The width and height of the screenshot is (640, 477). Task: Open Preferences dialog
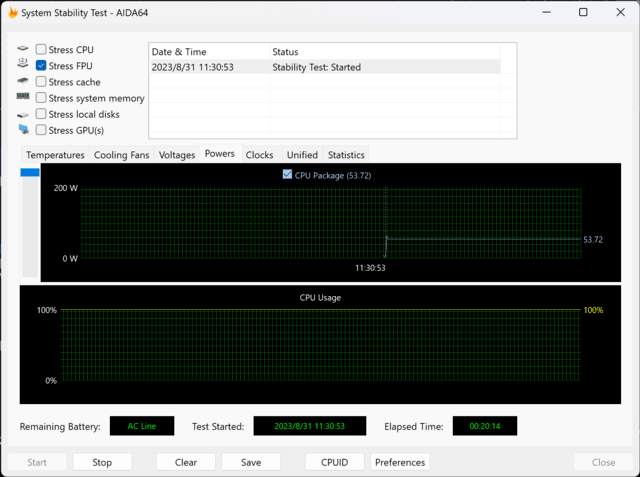click(x=400, y=462)
